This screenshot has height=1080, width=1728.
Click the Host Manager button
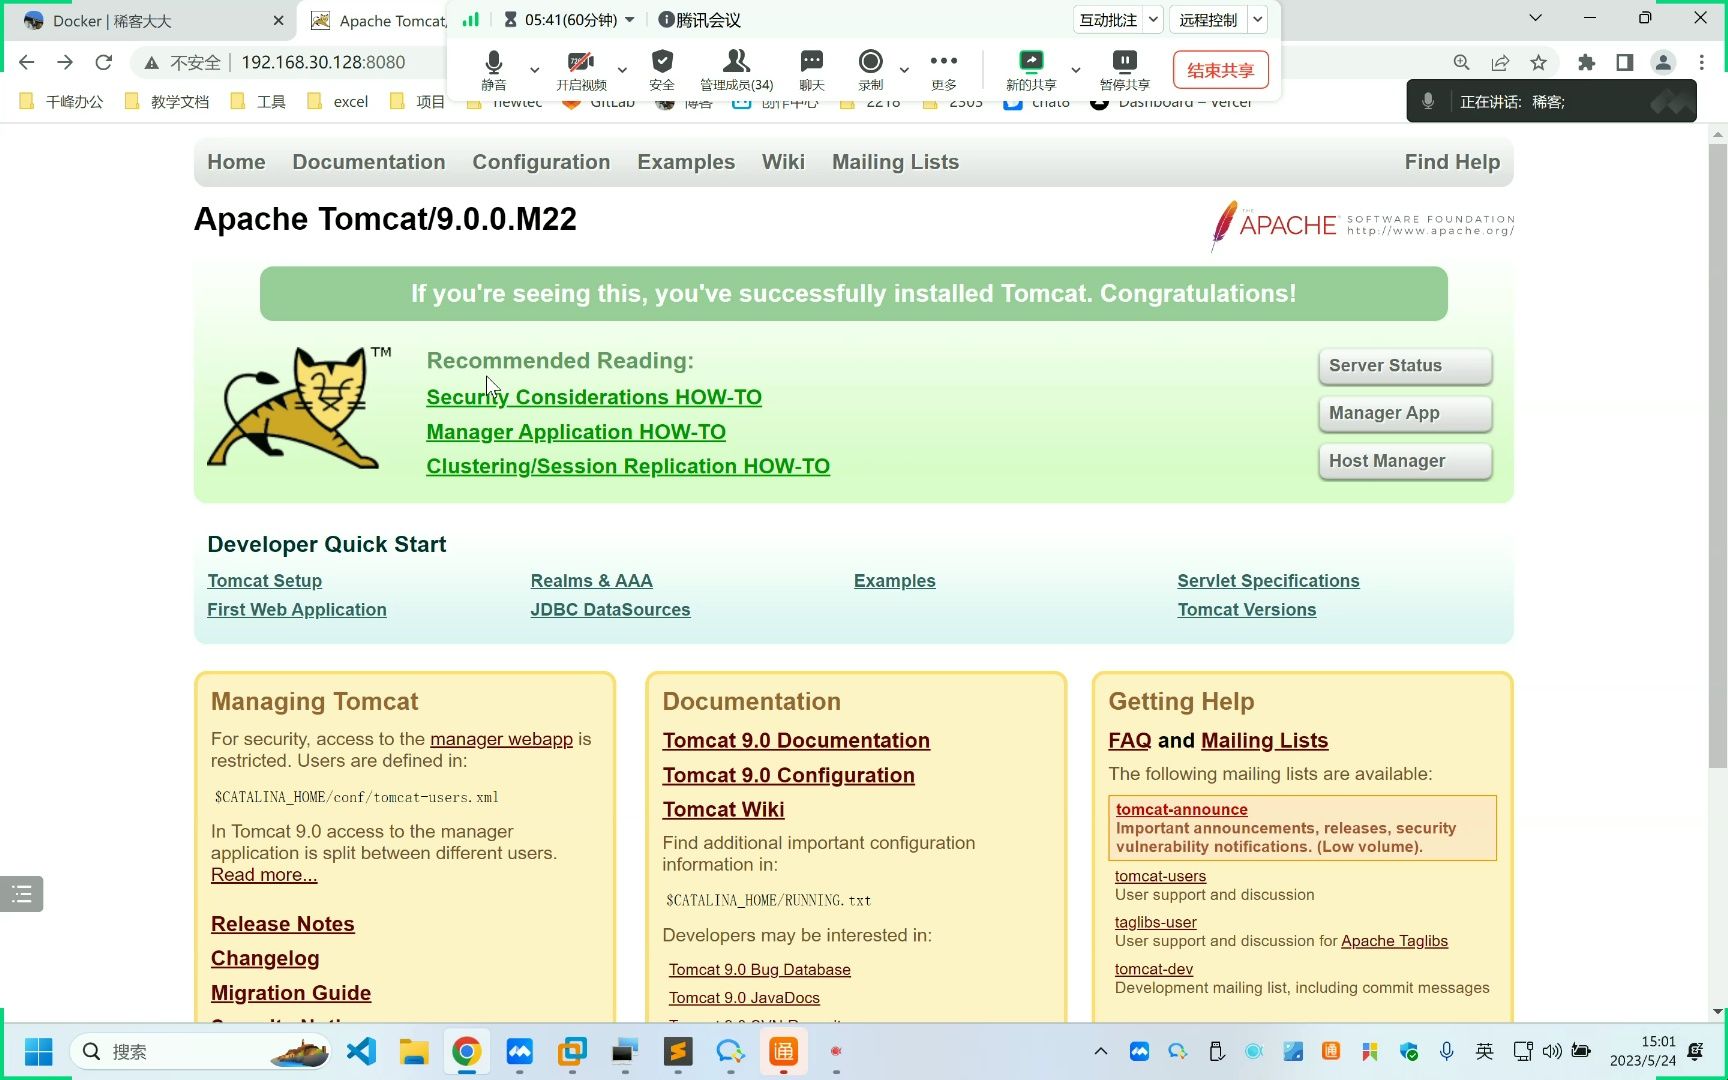pos(1405,461)
